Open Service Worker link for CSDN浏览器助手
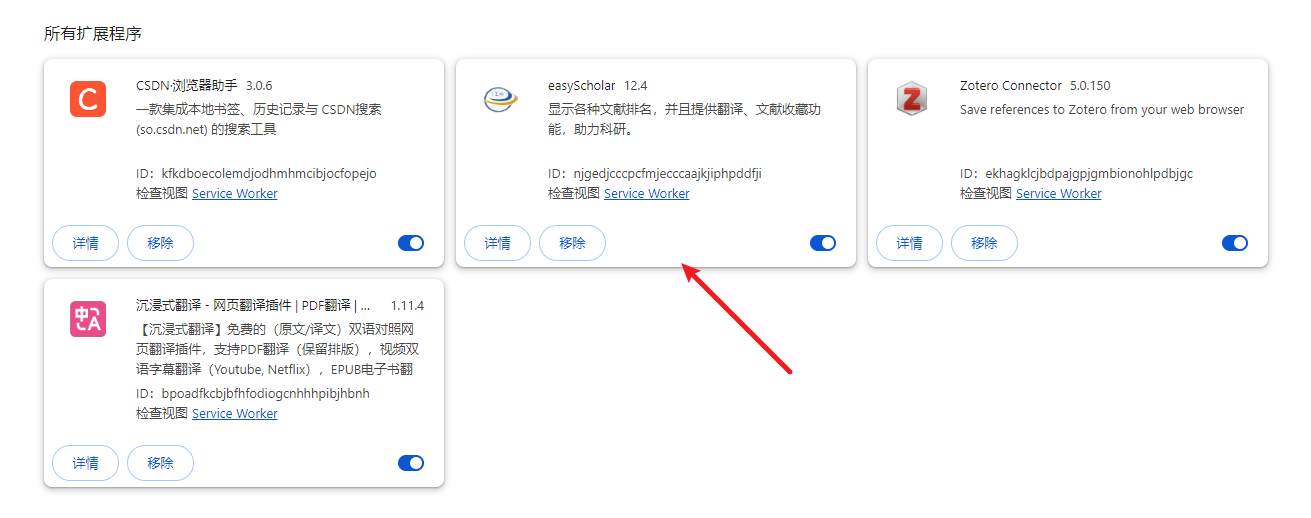The image size is (1311, 518). click(235, 193)
